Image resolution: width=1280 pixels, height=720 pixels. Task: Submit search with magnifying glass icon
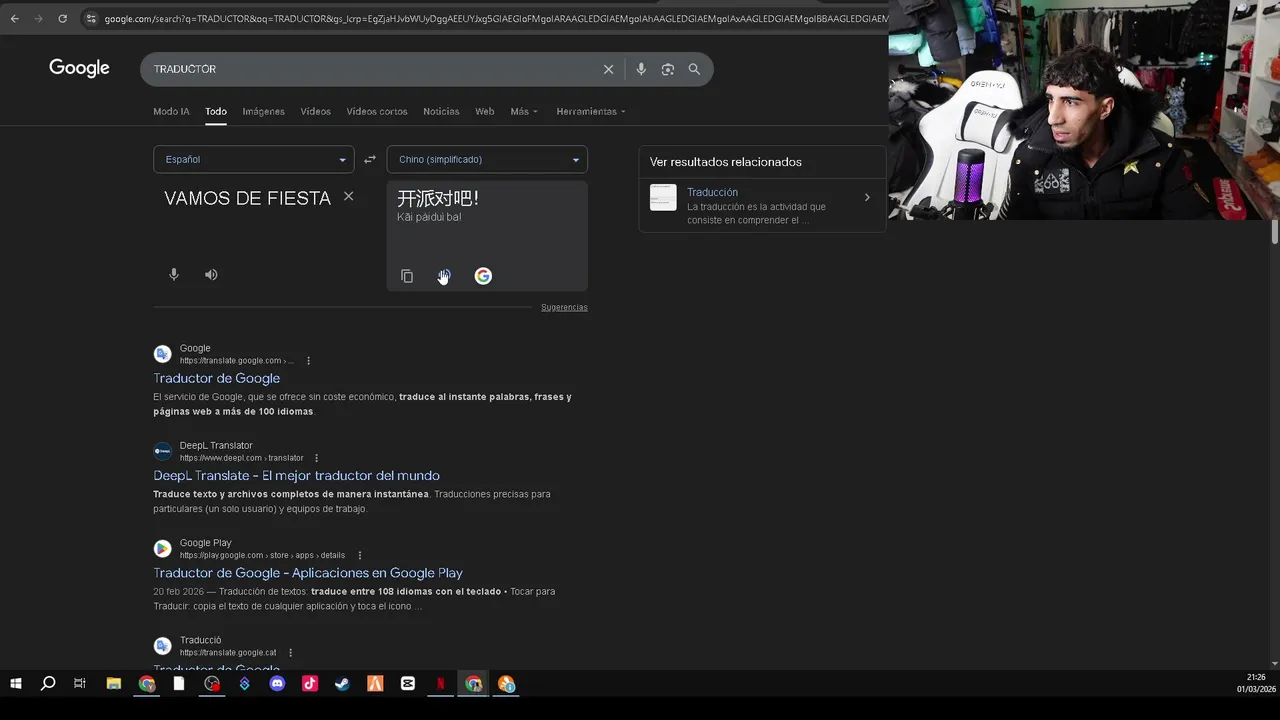694,69
